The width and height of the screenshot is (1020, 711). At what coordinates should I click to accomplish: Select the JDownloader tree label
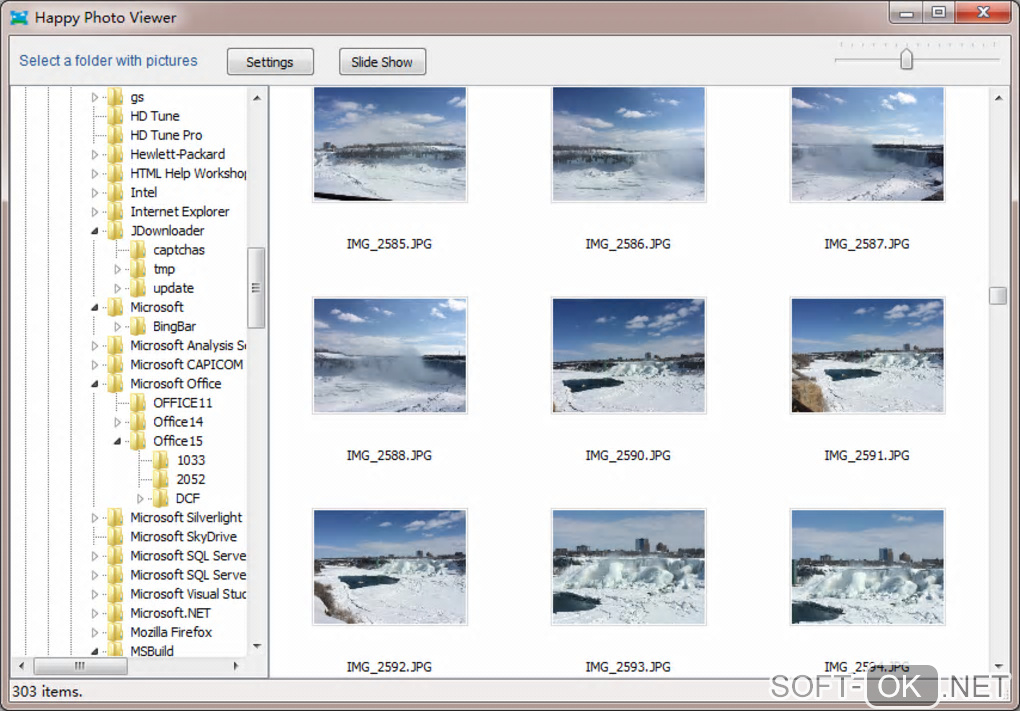click(x=167, y=231)
